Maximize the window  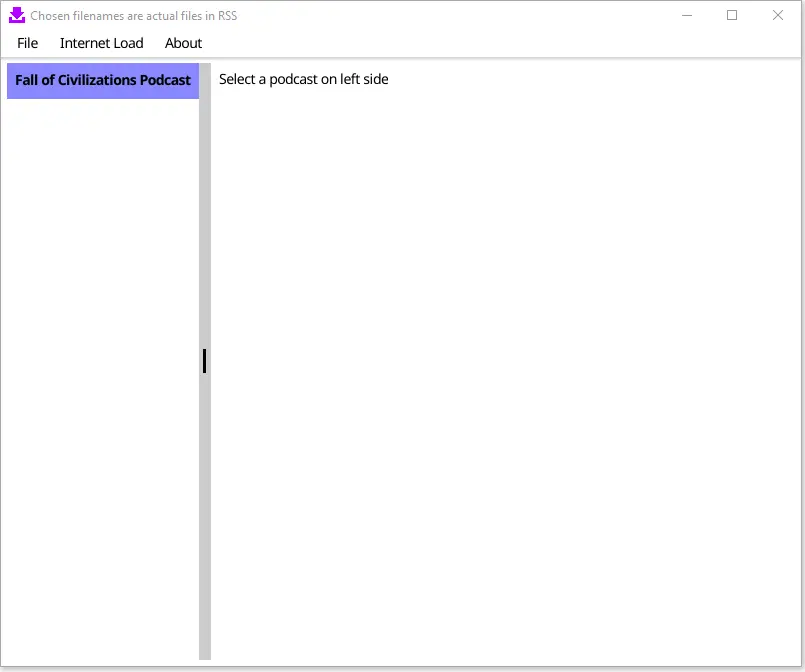click(732, 15)
